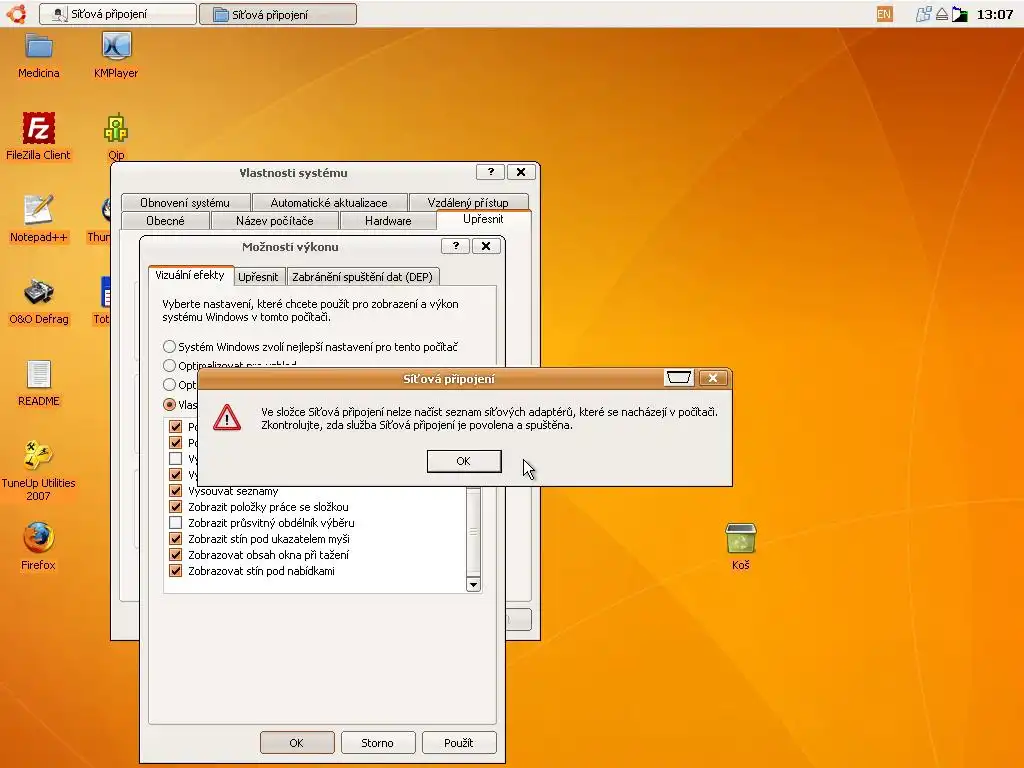Select the third 'Opt...' radio button
The height and width of the screenshot is (768, 1024).
[x=169, y=384]
